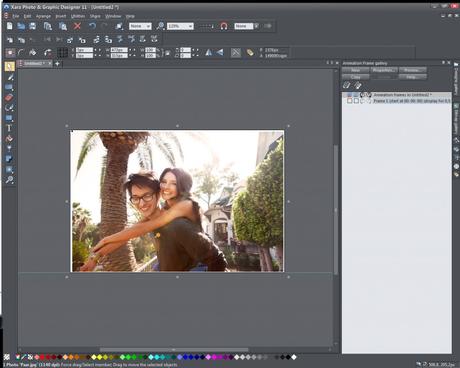Click the Flip horizontal icon
This screenshot has width=460, height=368.
(x=208, y=52)
